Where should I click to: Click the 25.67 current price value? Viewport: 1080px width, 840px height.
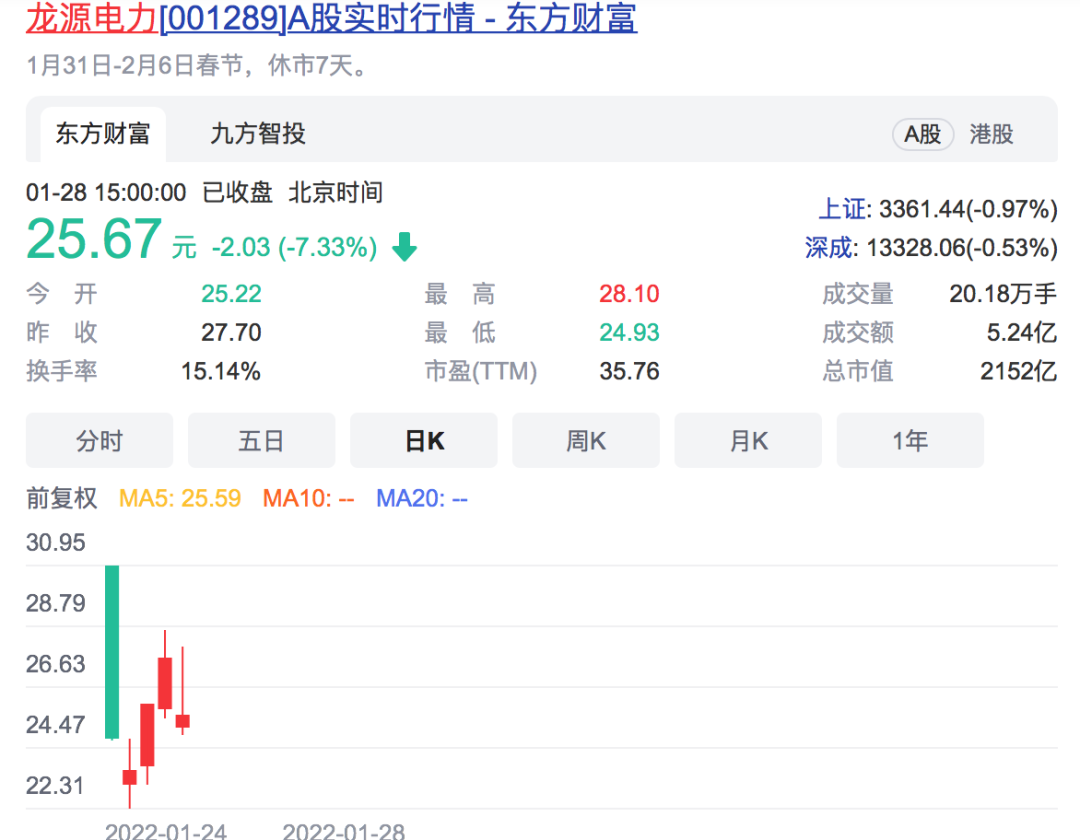[94, 240]
